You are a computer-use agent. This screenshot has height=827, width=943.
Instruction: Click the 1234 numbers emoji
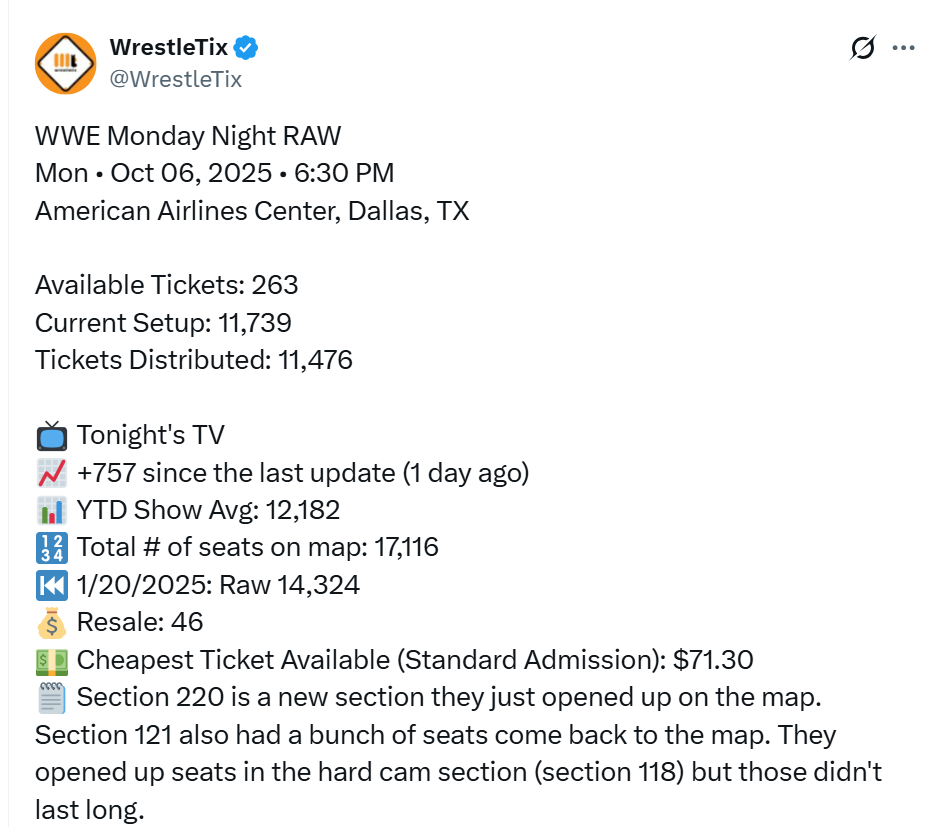[51, 549]
